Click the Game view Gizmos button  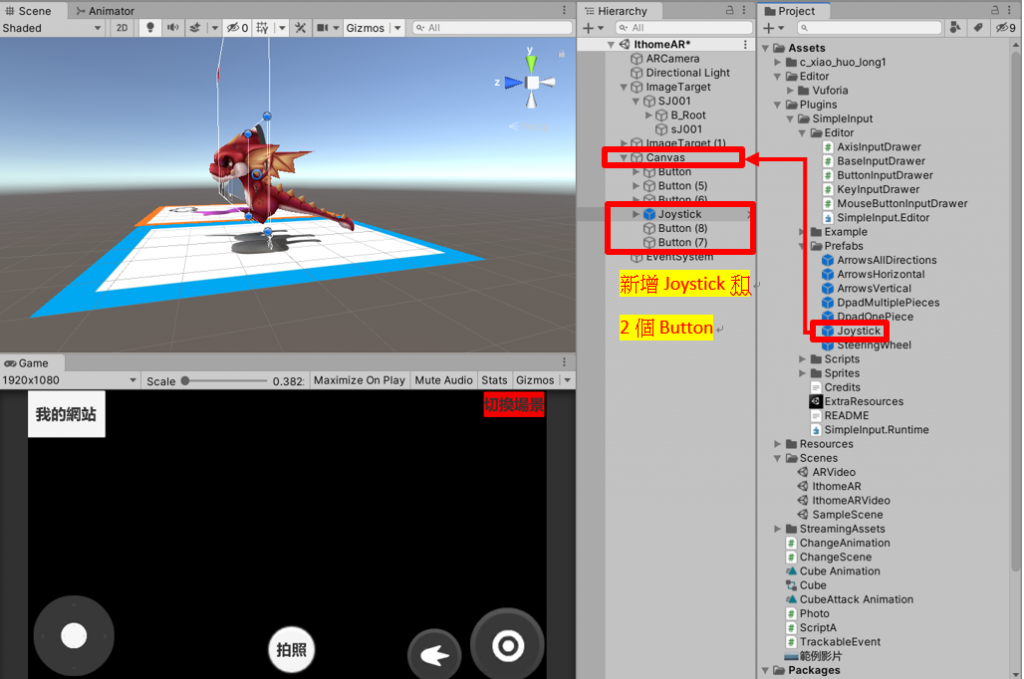(535, 380)
